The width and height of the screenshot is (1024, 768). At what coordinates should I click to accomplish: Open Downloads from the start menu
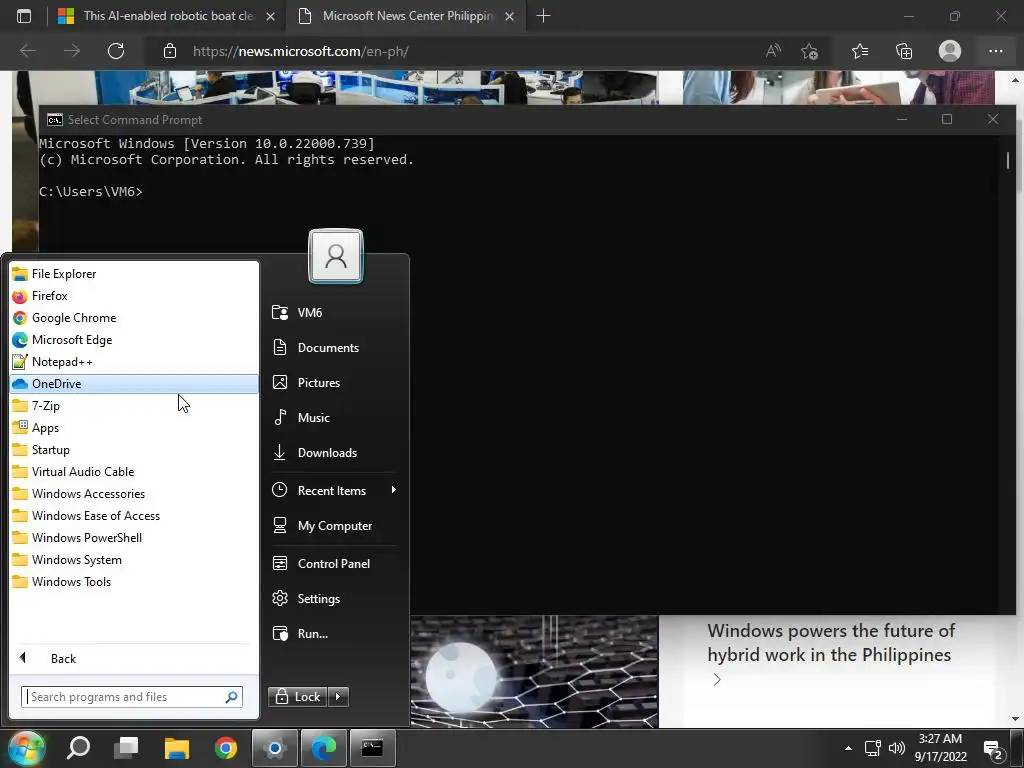(334, 453)
